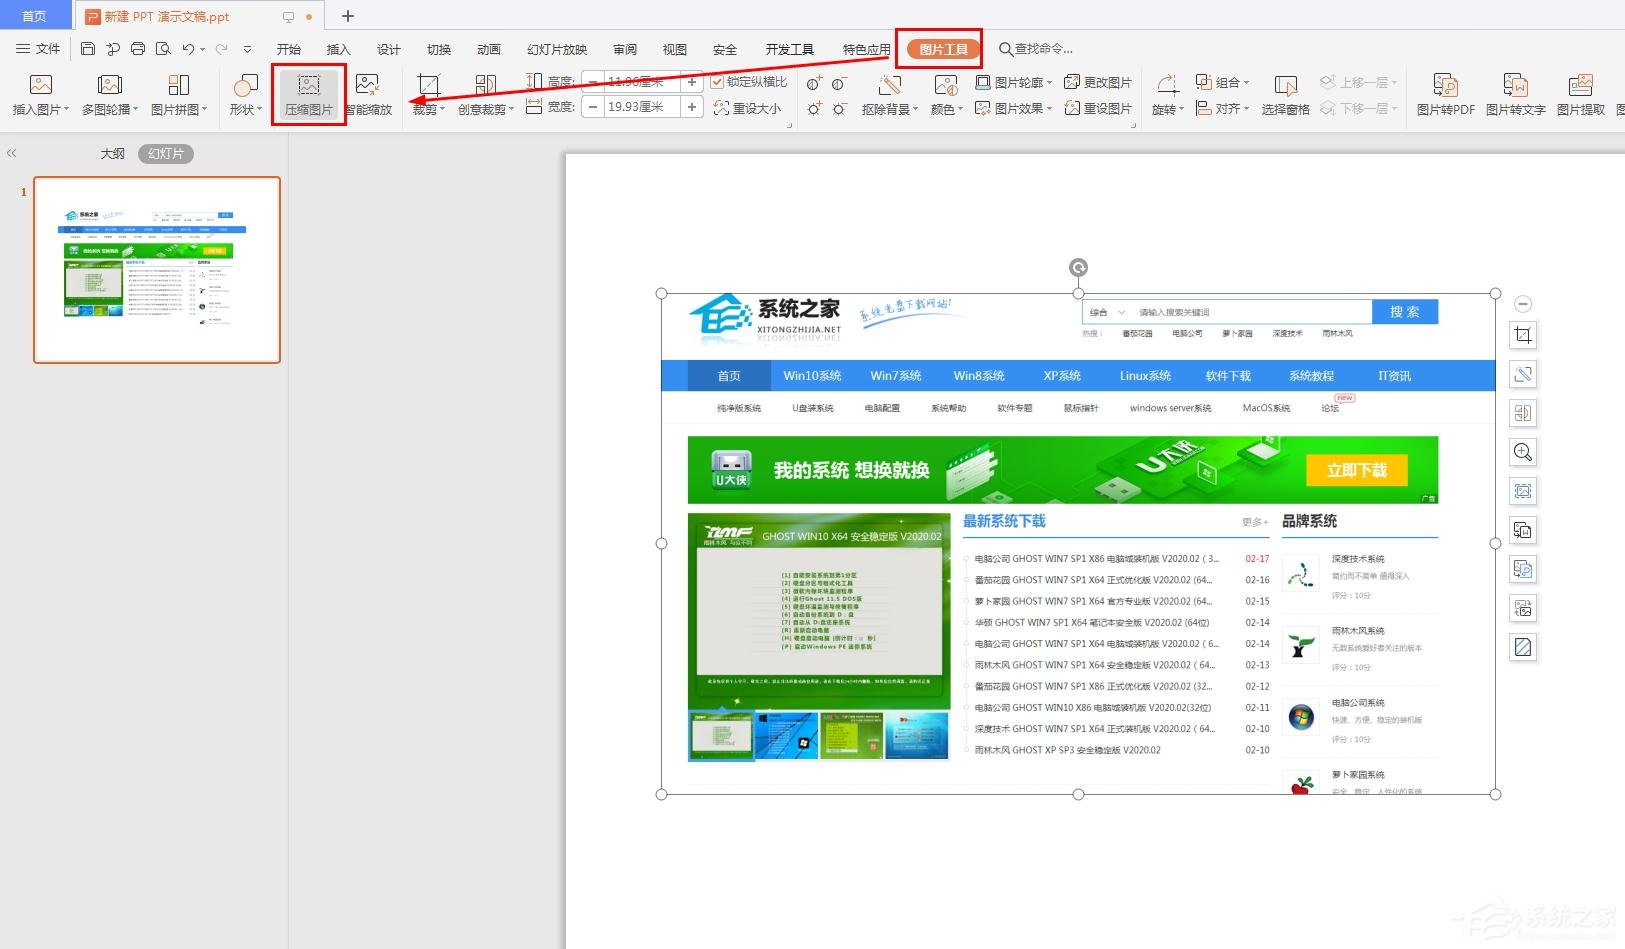Open the Animation (动画) ribbon tab
The image size is (1625, 949).
pos(489,49)
